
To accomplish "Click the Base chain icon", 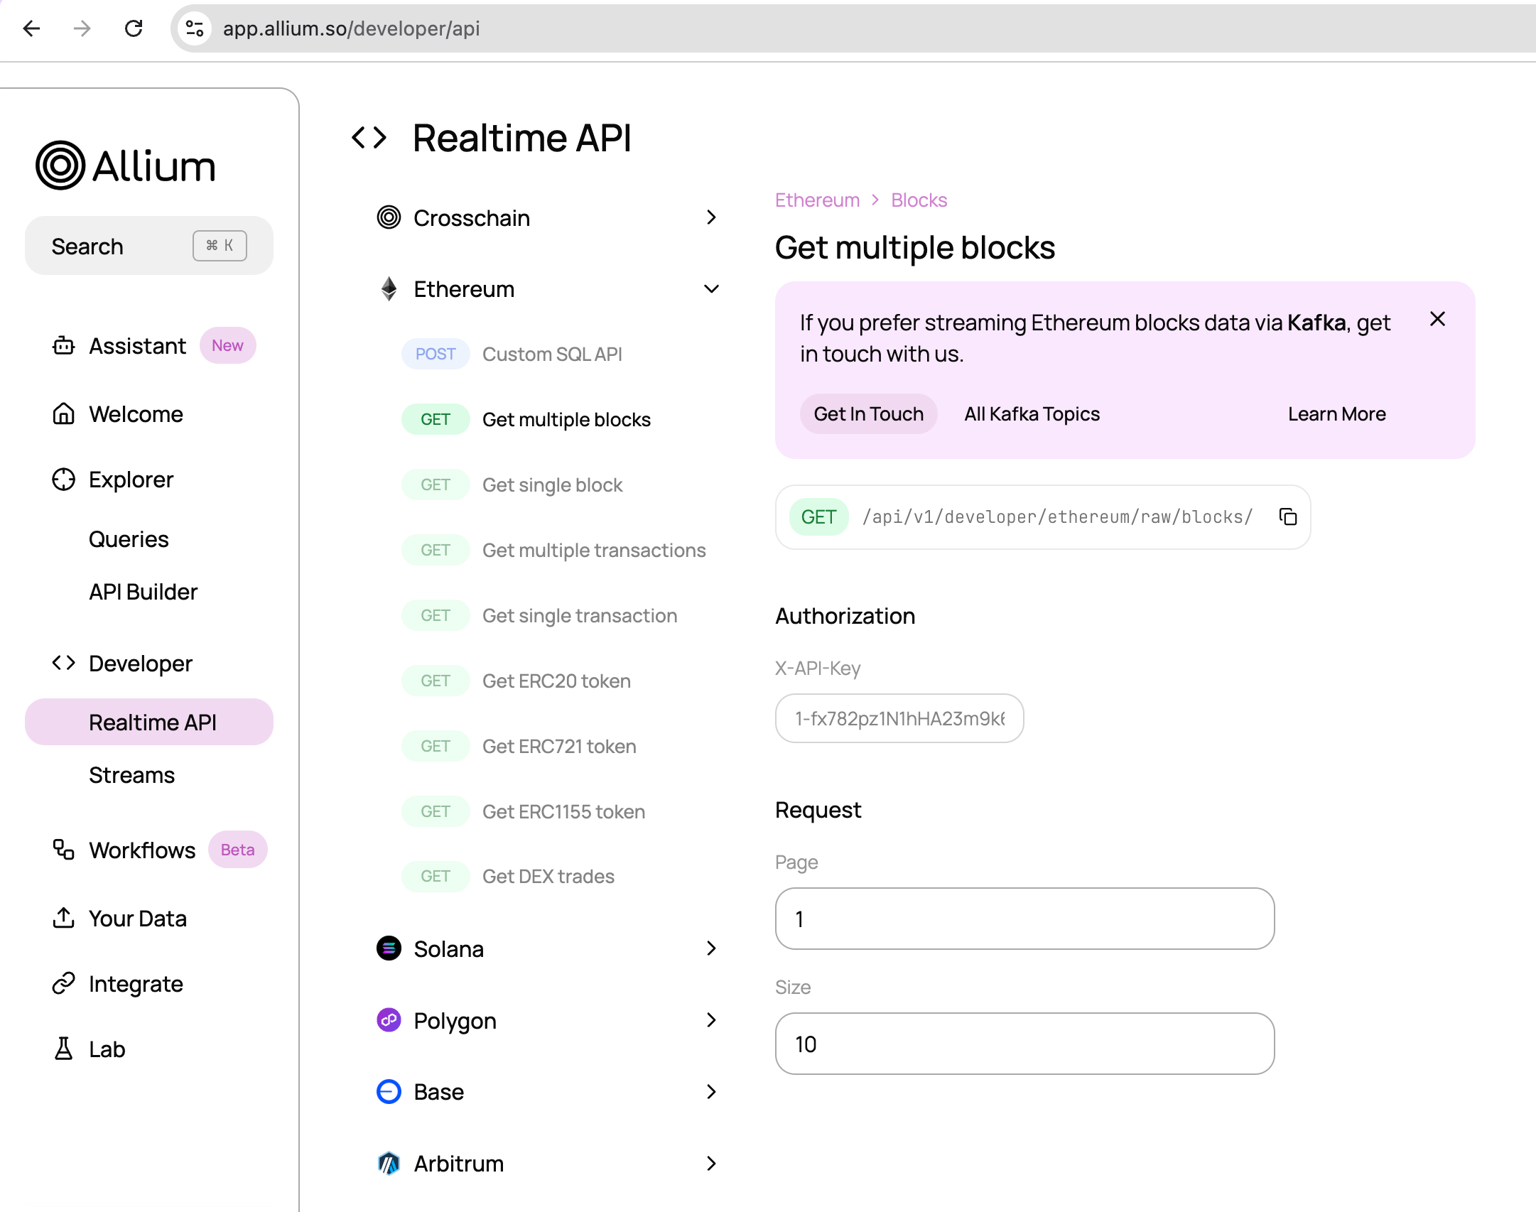I will coord(388,1091).
